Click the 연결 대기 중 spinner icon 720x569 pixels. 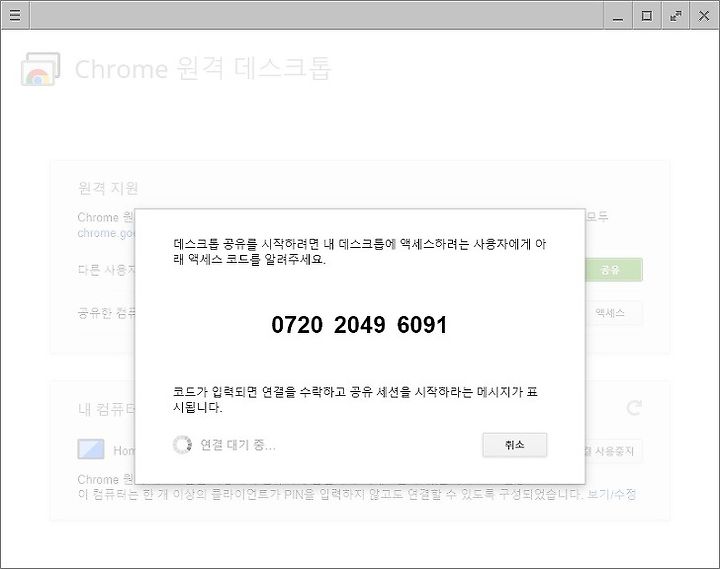[x=182, y=445]
